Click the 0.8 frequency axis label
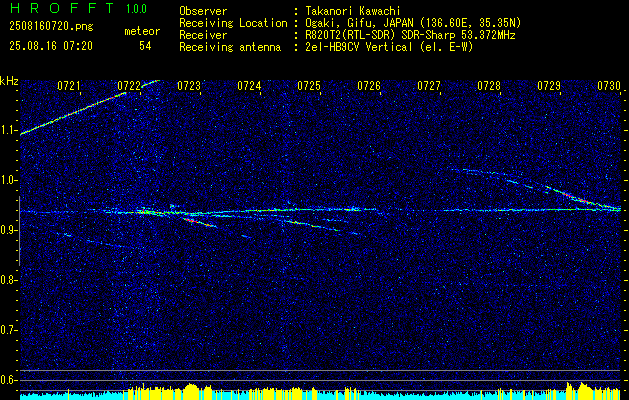Screen dimensions: 629x400 7,280
